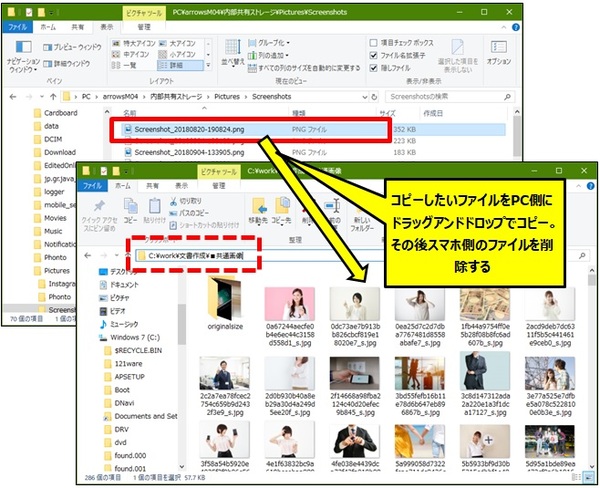Go back in back Explorer window
The height and width of the screenshot is (488, 600).
(x=13, y=97)
